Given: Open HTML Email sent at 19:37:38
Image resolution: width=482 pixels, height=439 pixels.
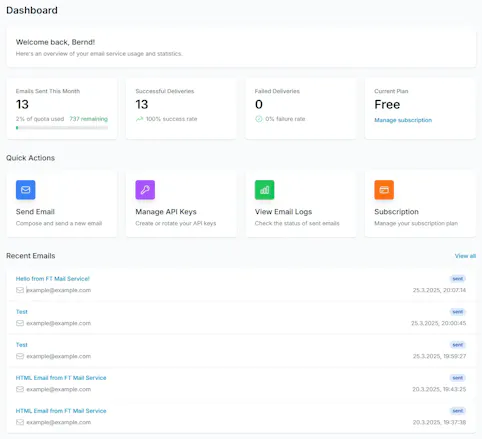Looking at the screenshot, I should tap(61, 411).
